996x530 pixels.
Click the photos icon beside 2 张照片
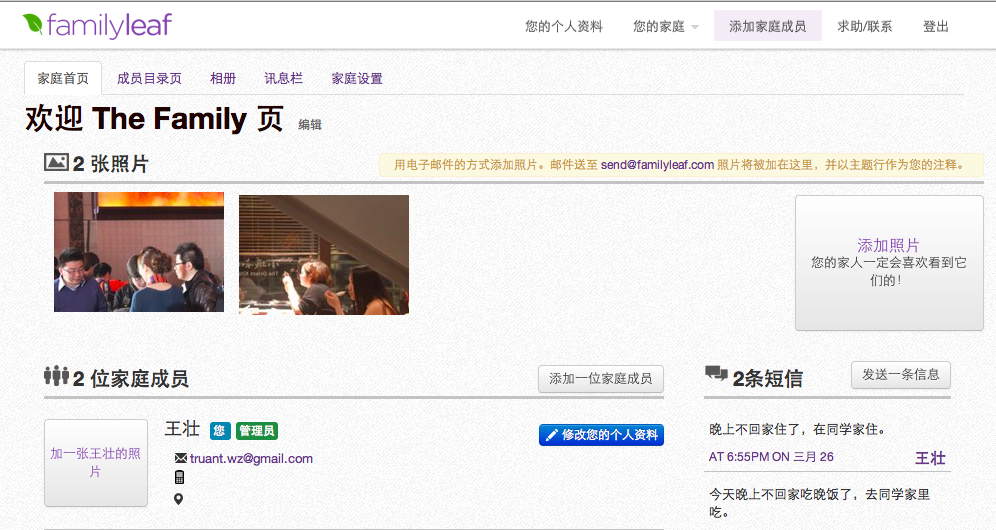click(56, 163)
